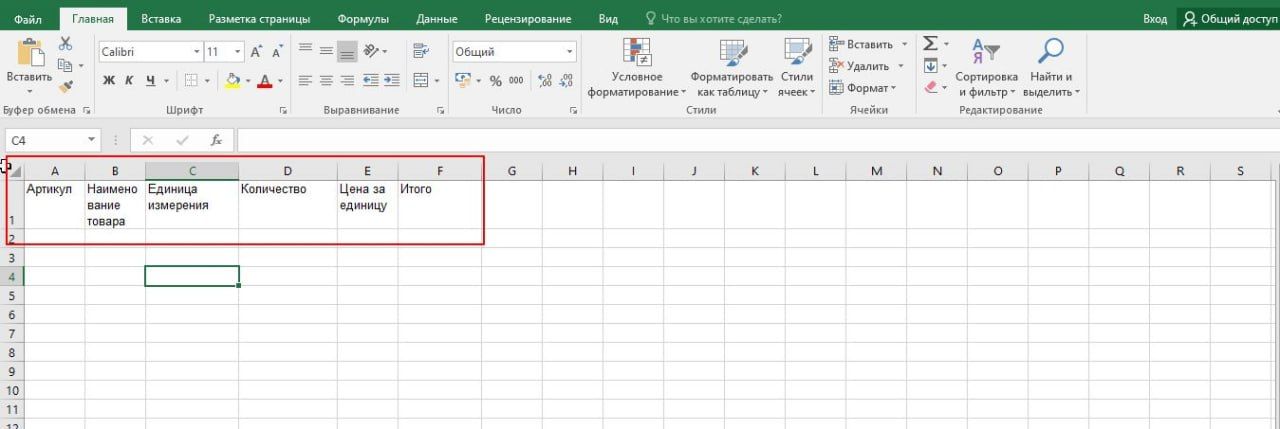Open the accounting number format button
This screenshot has width=1280, height=429.
[x=462, y=81]
